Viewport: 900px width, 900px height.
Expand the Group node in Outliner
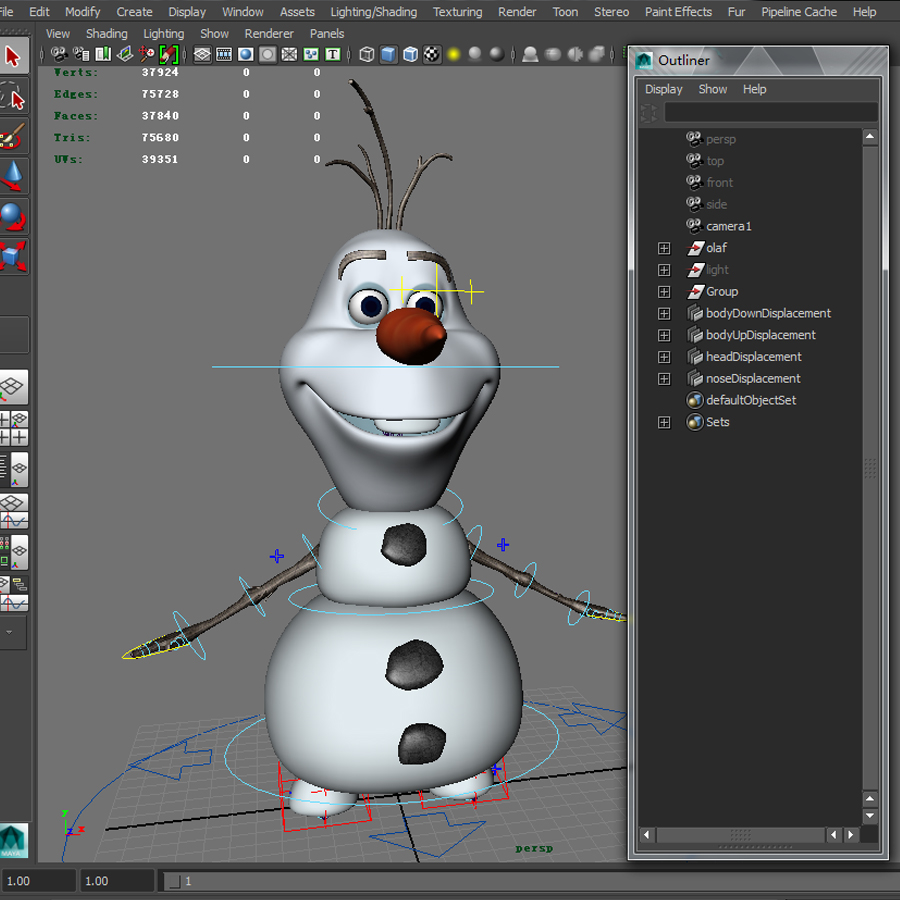point(664,291)
